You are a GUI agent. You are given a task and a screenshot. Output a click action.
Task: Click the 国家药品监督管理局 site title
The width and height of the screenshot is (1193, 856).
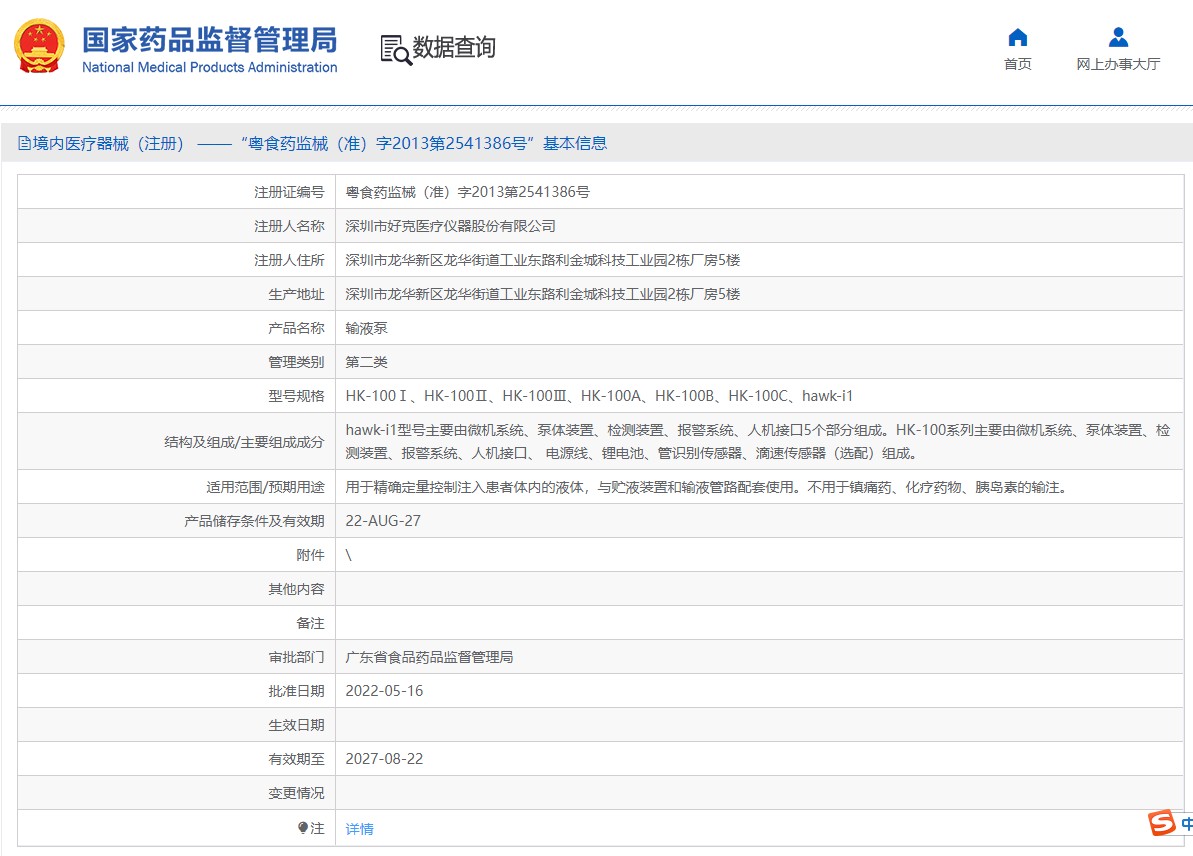pos(209,39)
